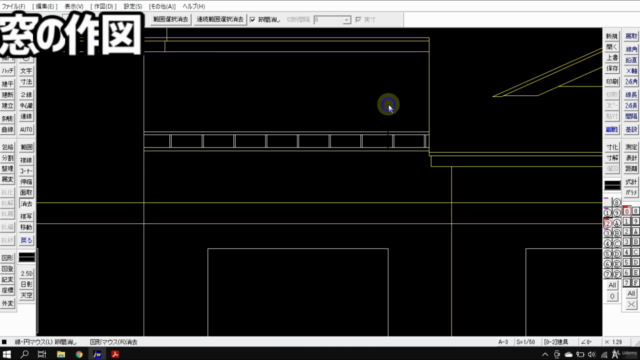
Task: Select the 分割 divide tool
Action: (x=7, y=158)
